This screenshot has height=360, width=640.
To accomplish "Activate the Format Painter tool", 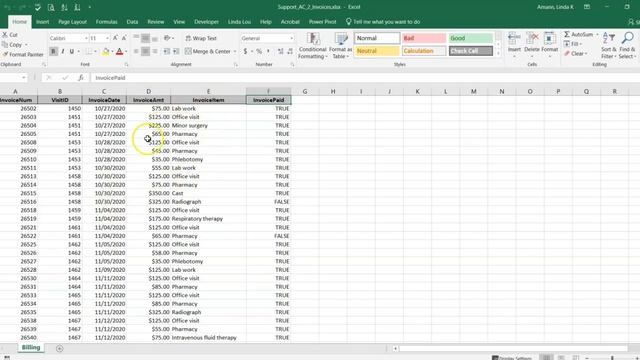I will pos(23,54).
